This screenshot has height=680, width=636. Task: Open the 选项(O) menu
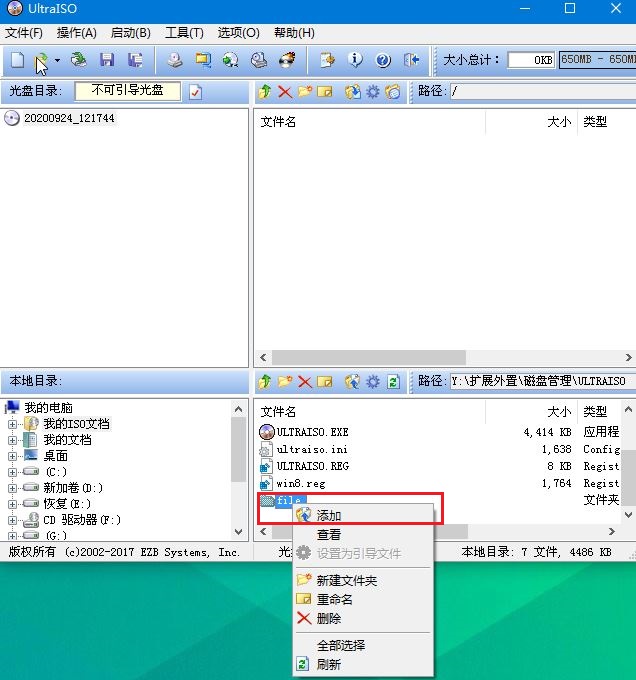[238, 33]
